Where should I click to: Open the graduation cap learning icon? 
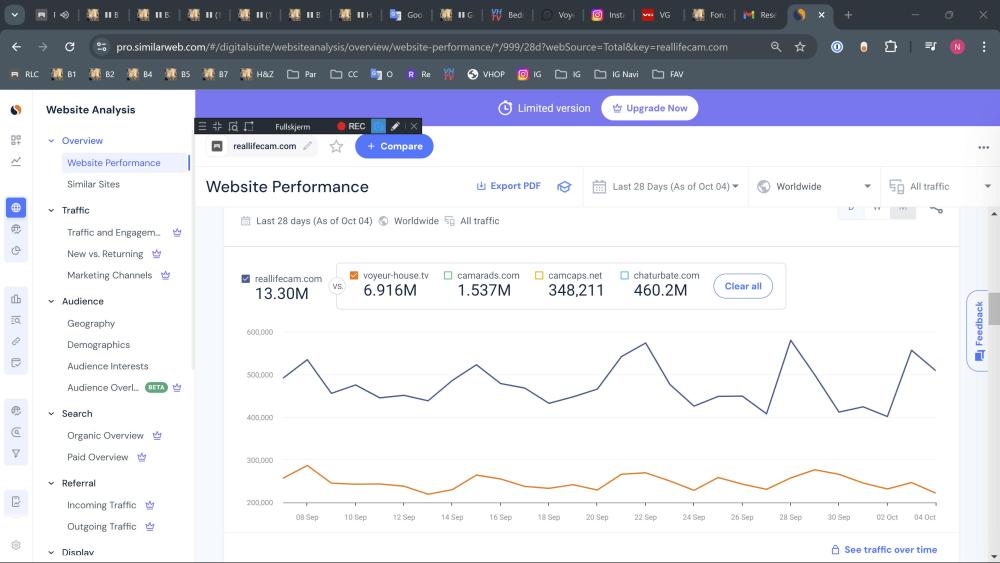(x=564, y=186)
